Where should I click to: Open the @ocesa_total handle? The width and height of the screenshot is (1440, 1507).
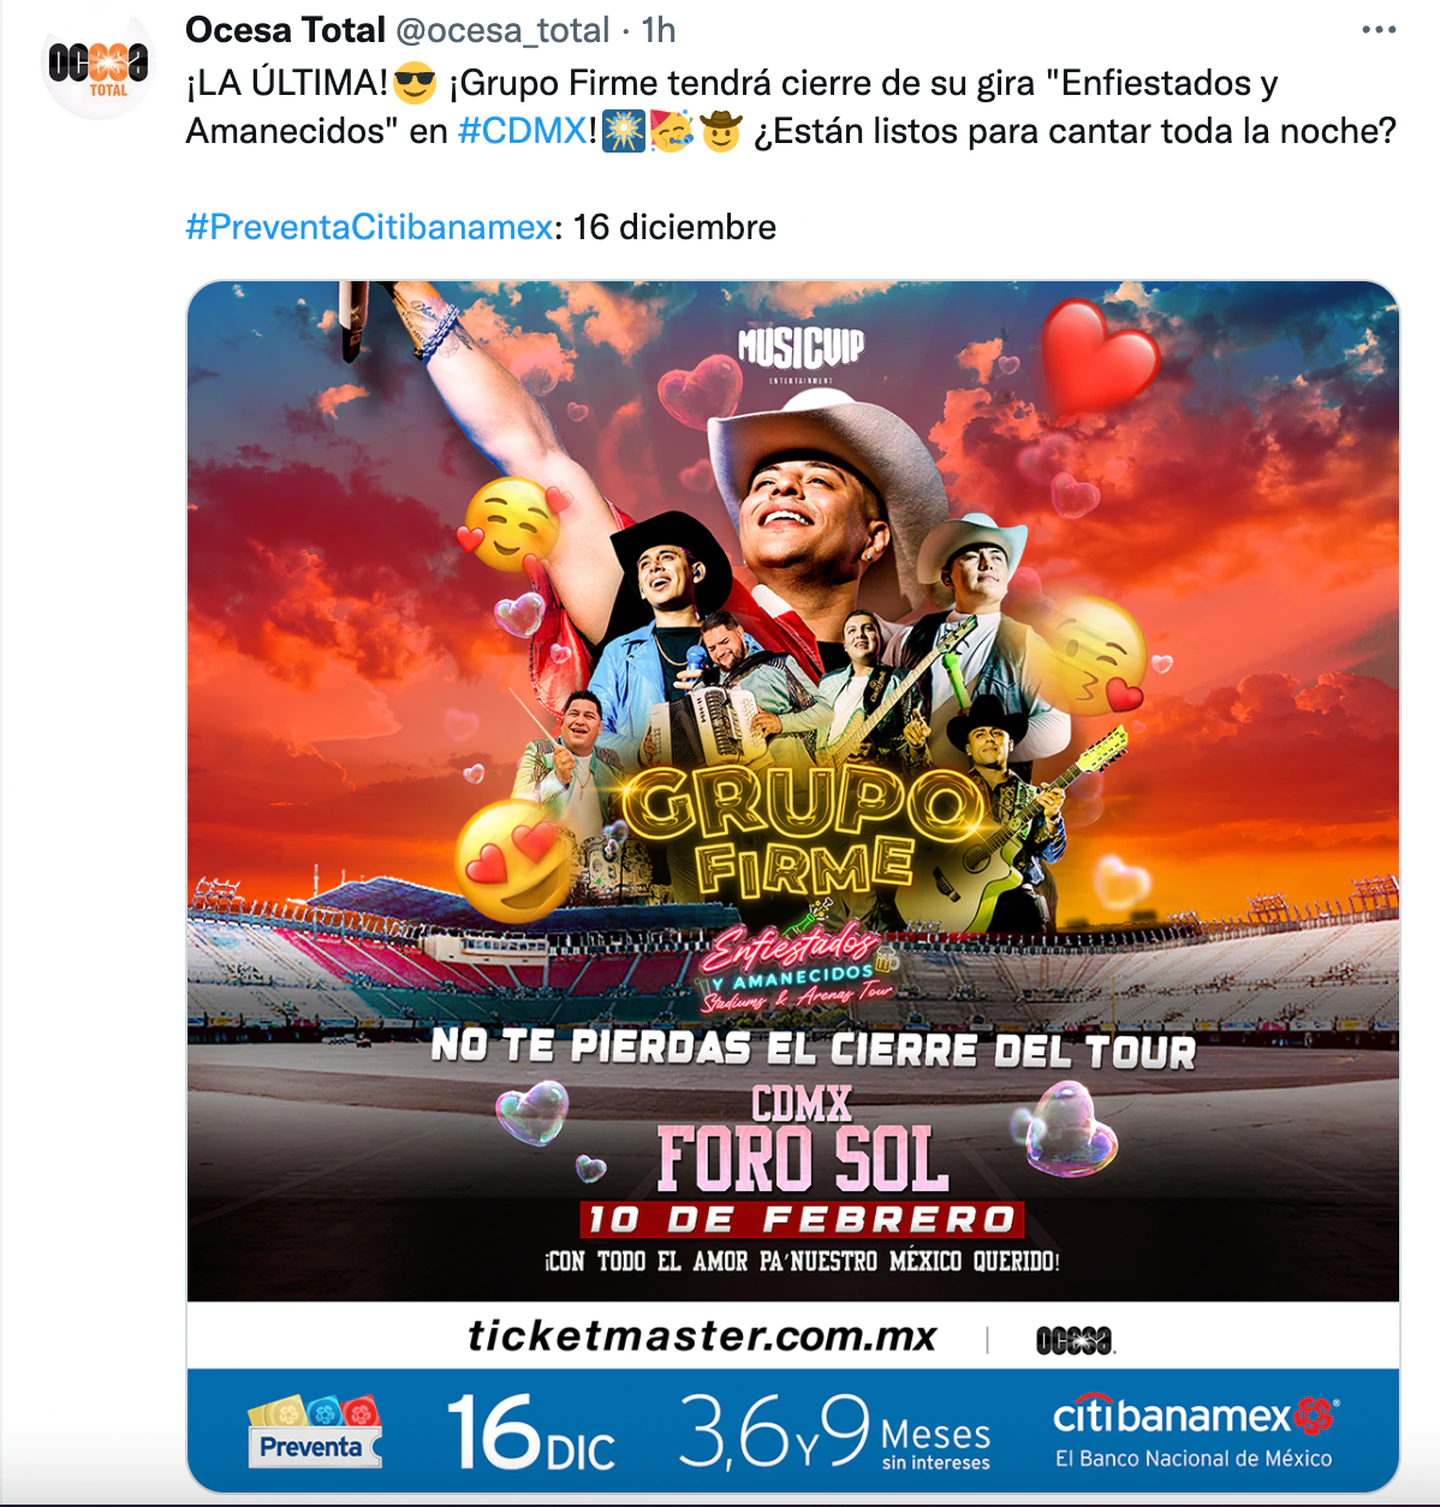[503, 31]
